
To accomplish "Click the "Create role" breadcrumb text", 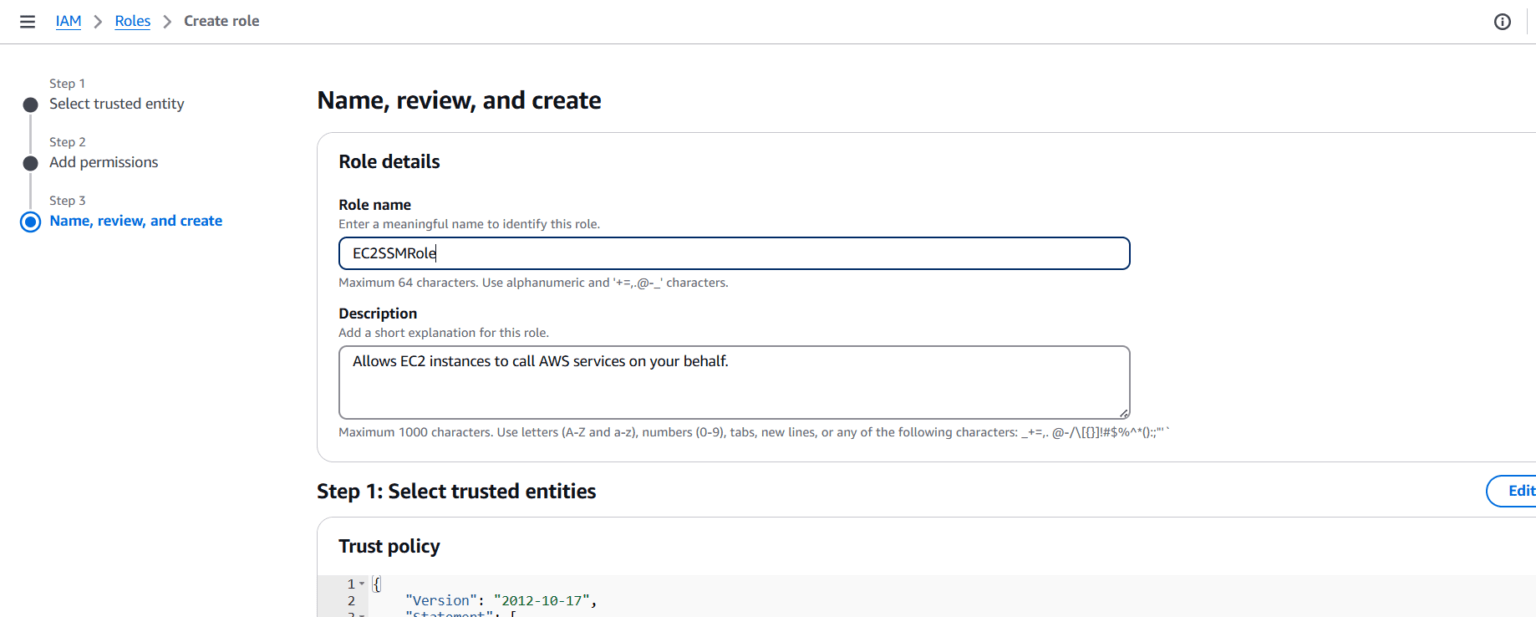I will point(222,21).
